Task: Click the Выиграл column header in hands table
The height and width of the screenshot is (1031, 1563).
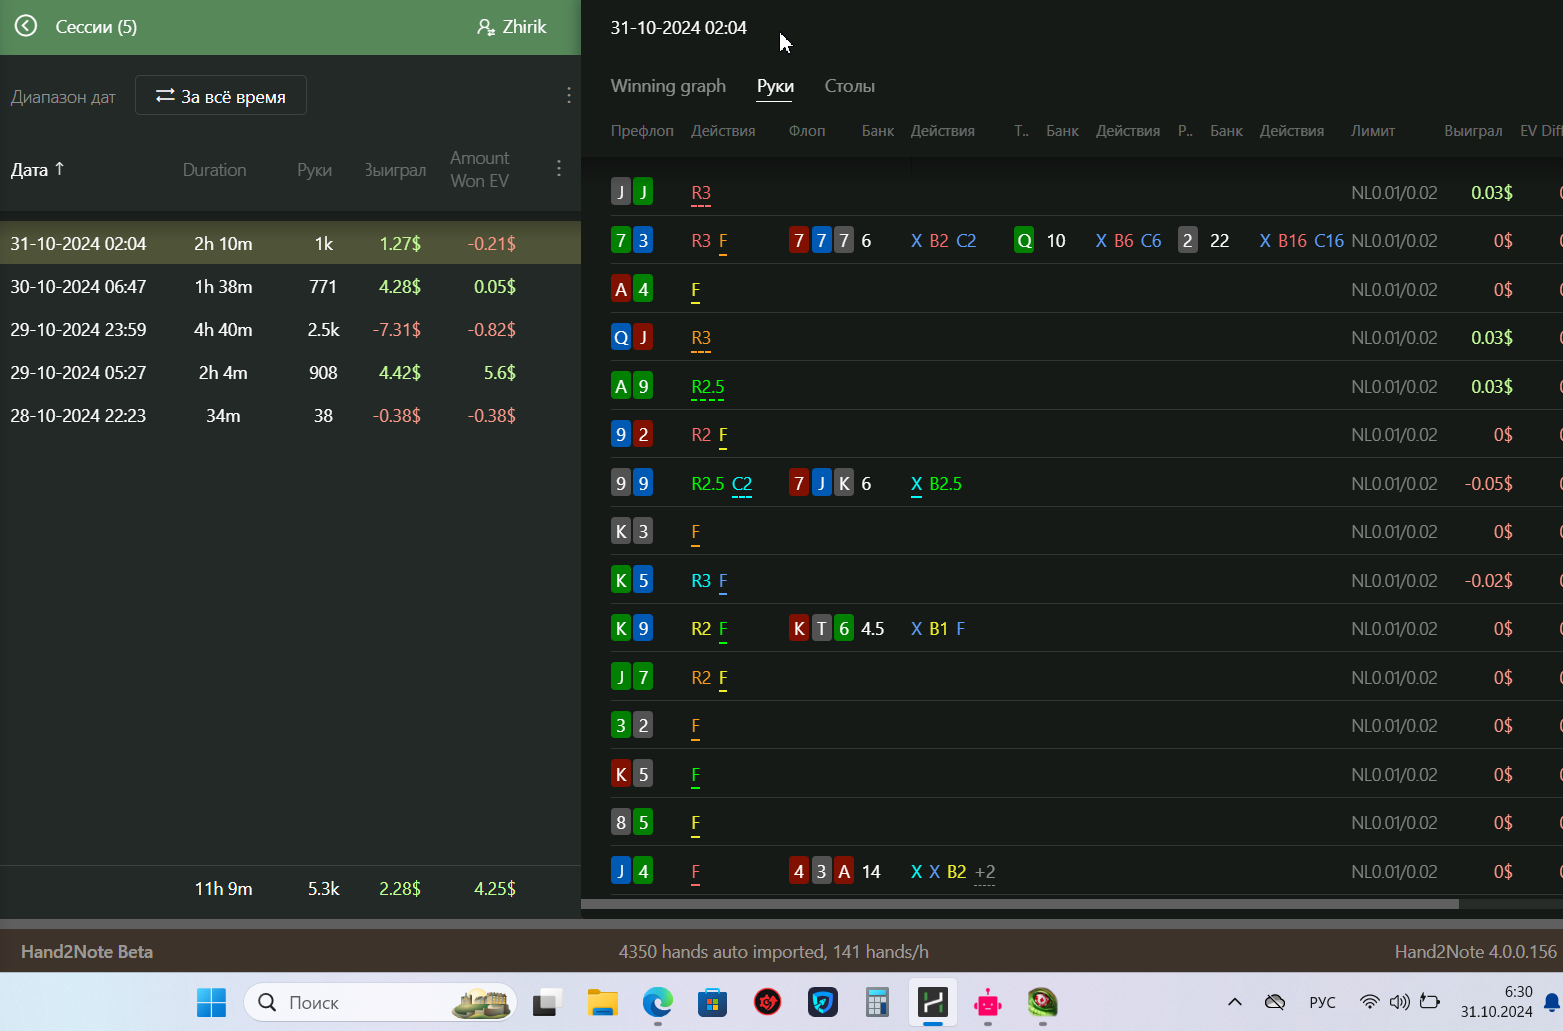Action: click(x=1473, y=131)
